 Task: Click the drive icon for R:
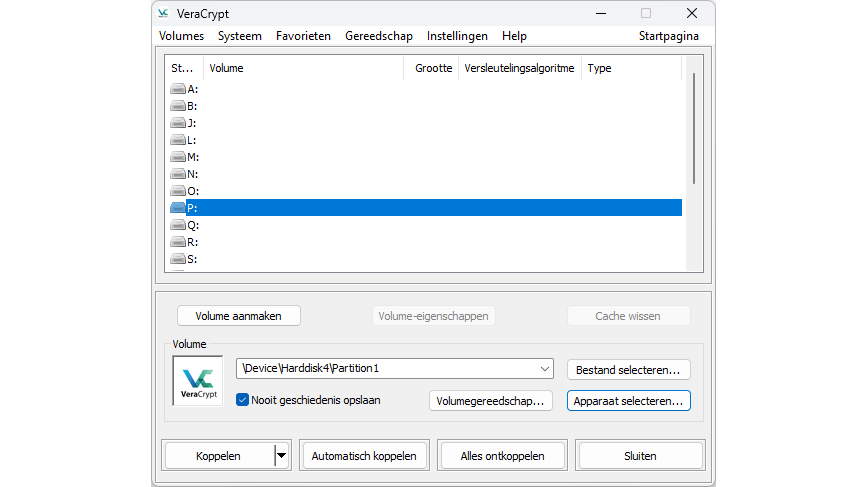(178, 242)
